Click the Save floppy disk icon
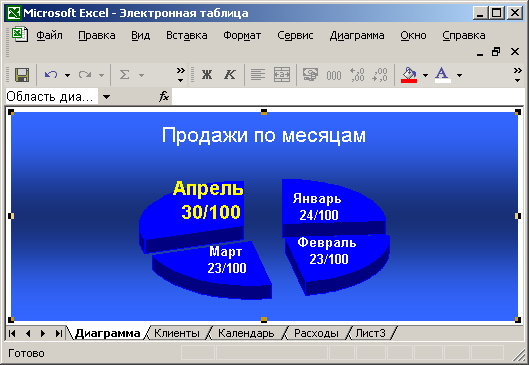Screen dimensions: 529x365 point(22,75)
